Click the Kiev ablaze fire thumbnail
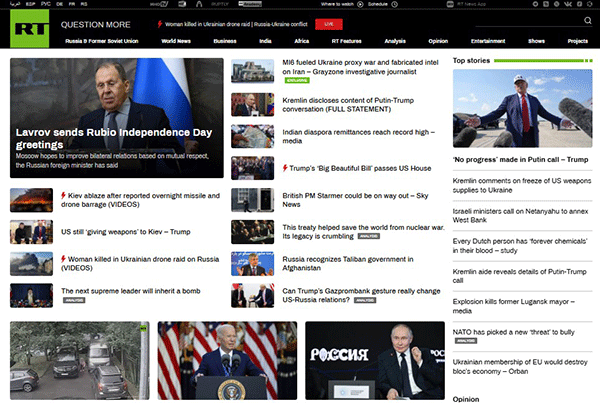This screenshot has width=600, height=403. click(31, 200)
